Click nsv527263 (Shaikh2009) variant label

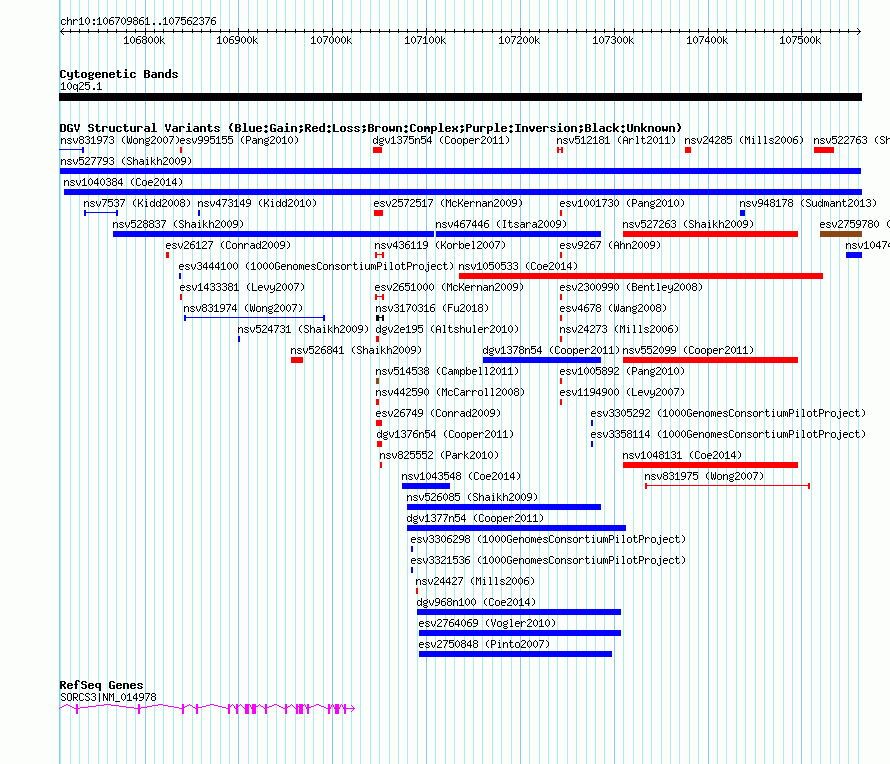pos(688,224)
